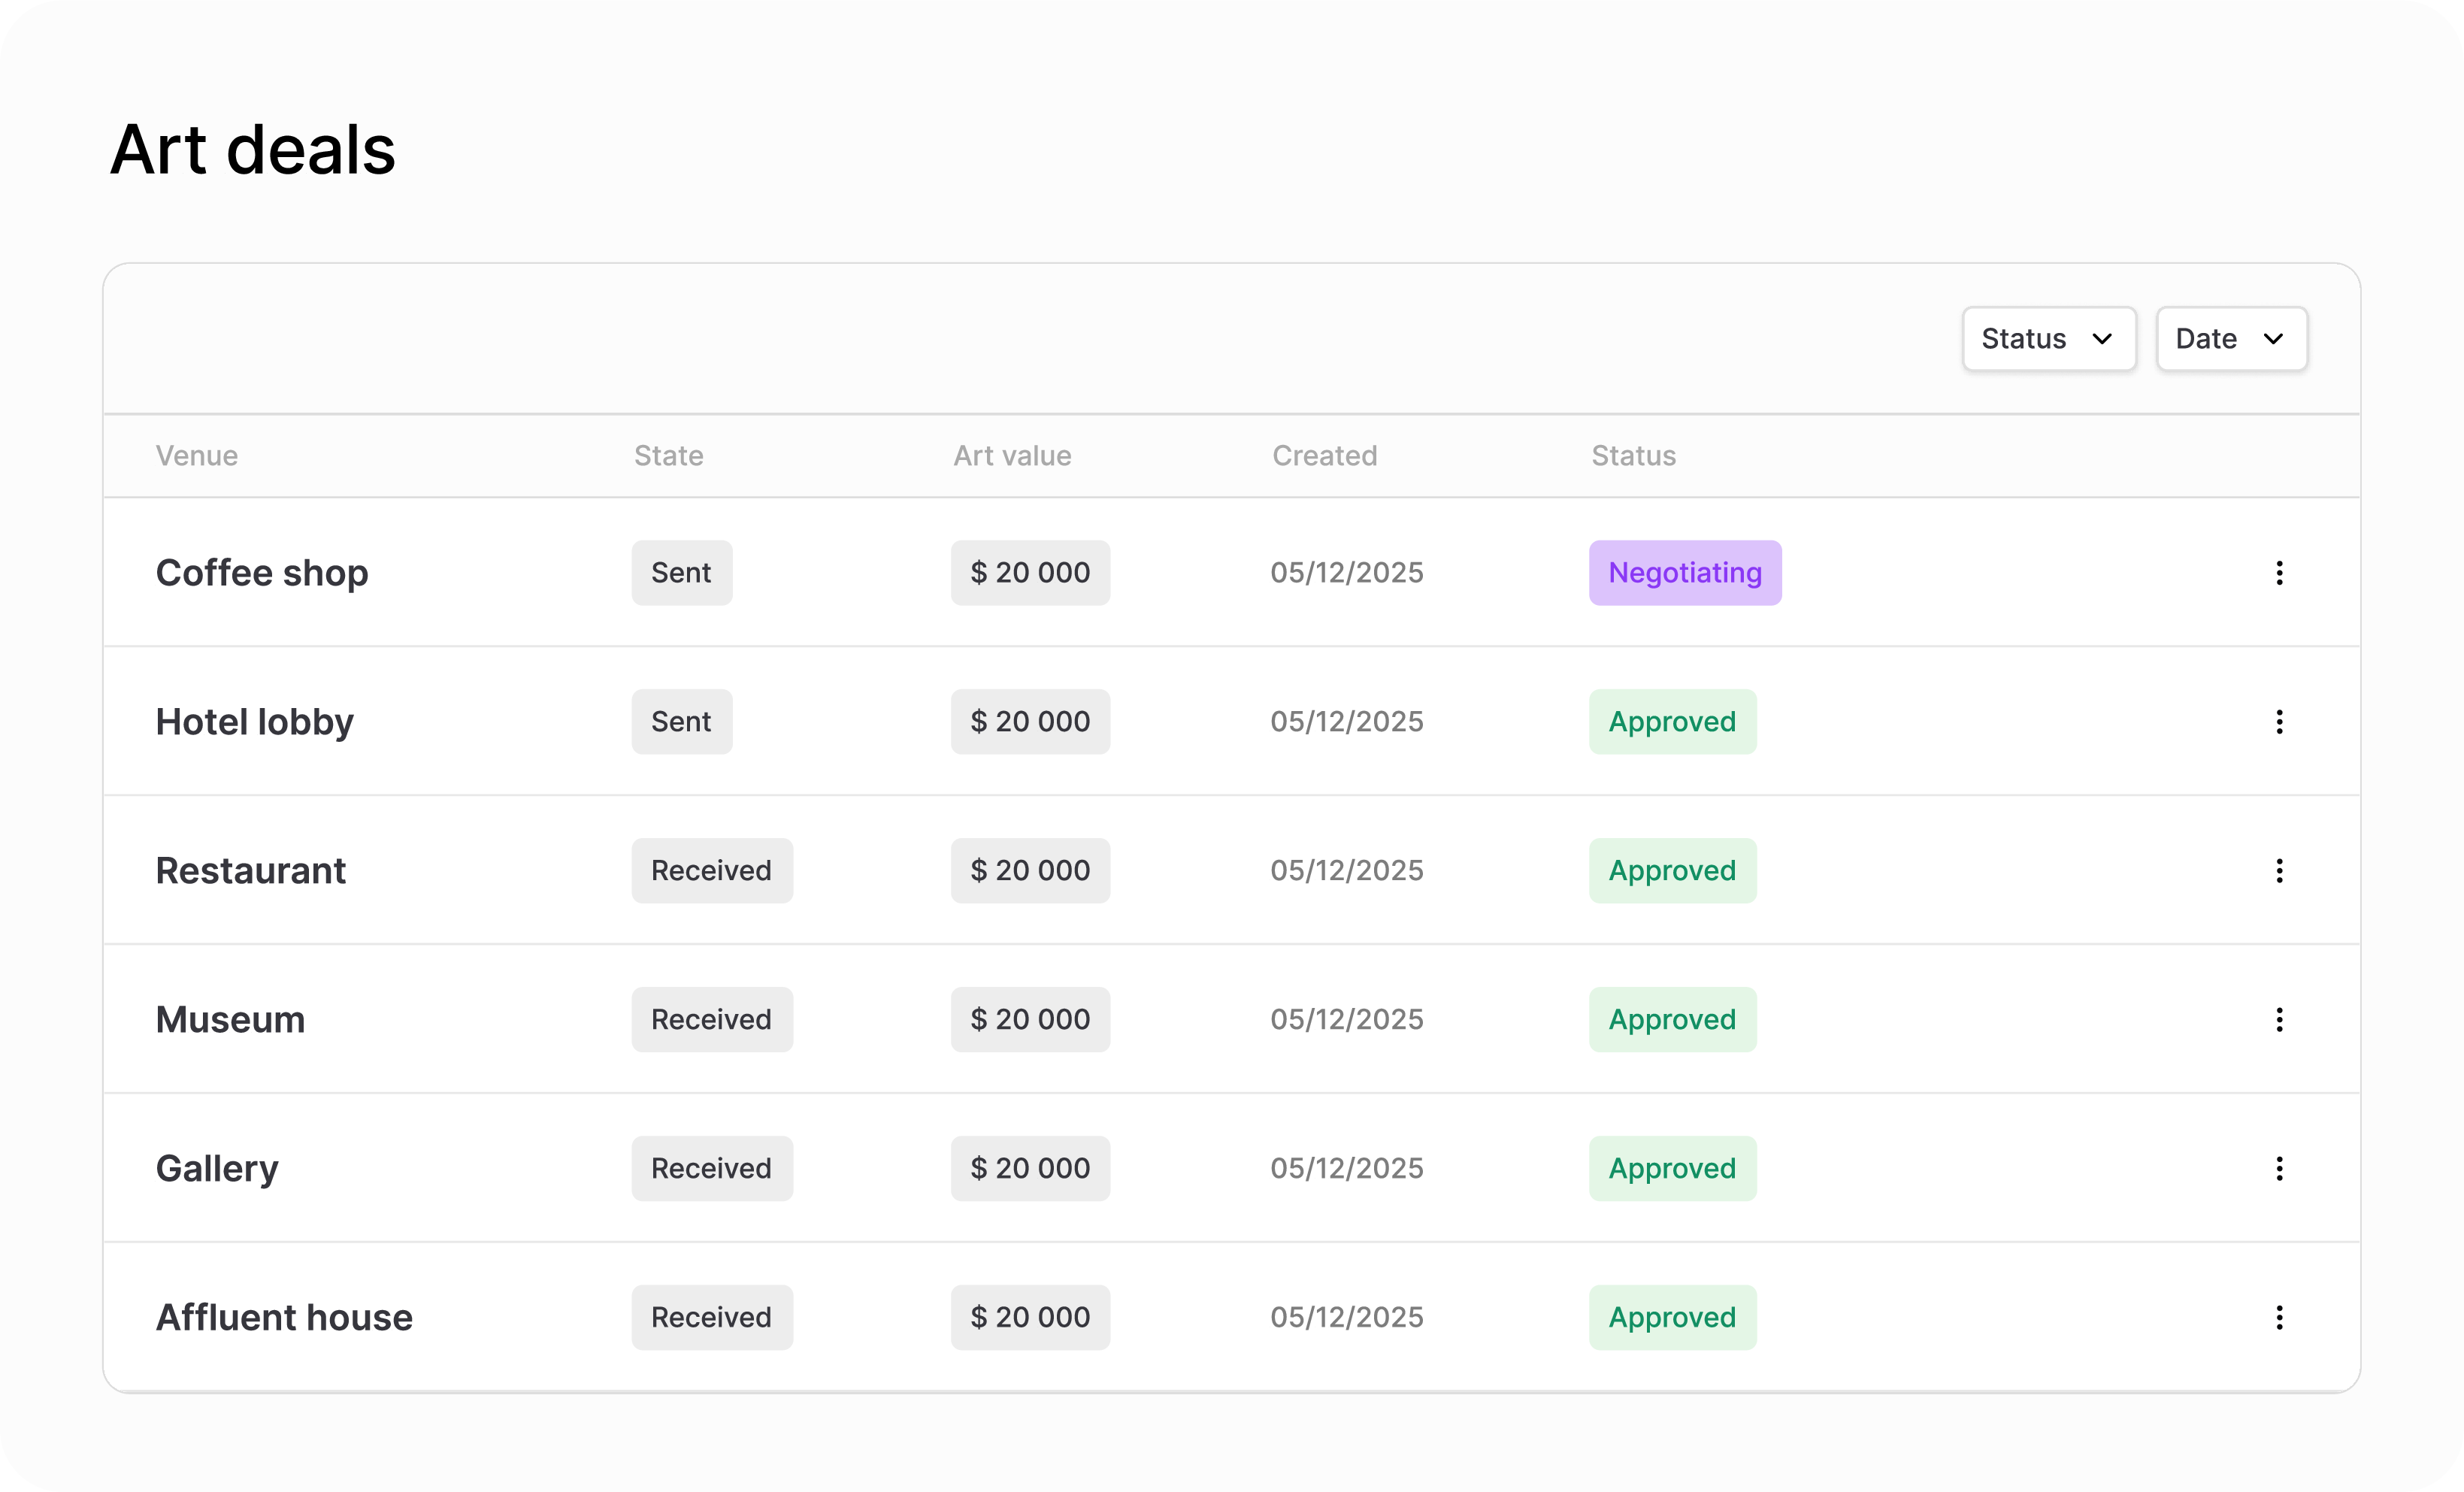
Task: Click the Art value column header
Action: click(1011, 456)
